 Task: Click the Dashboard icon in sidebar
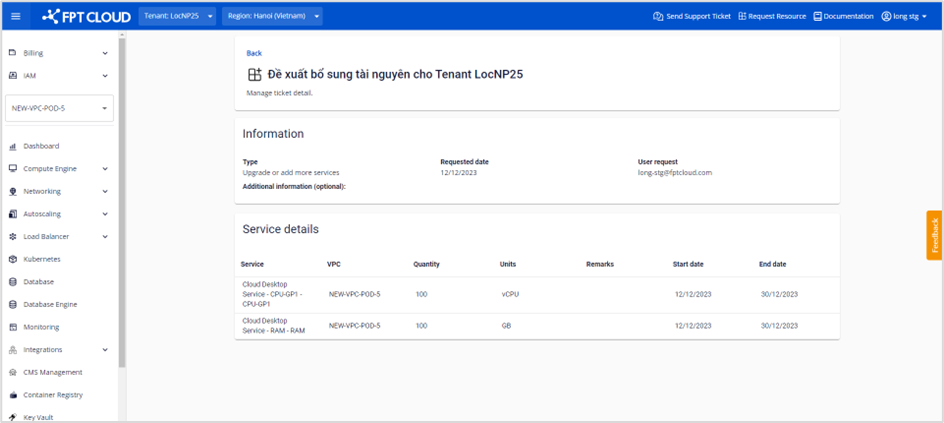pos(13,146)
